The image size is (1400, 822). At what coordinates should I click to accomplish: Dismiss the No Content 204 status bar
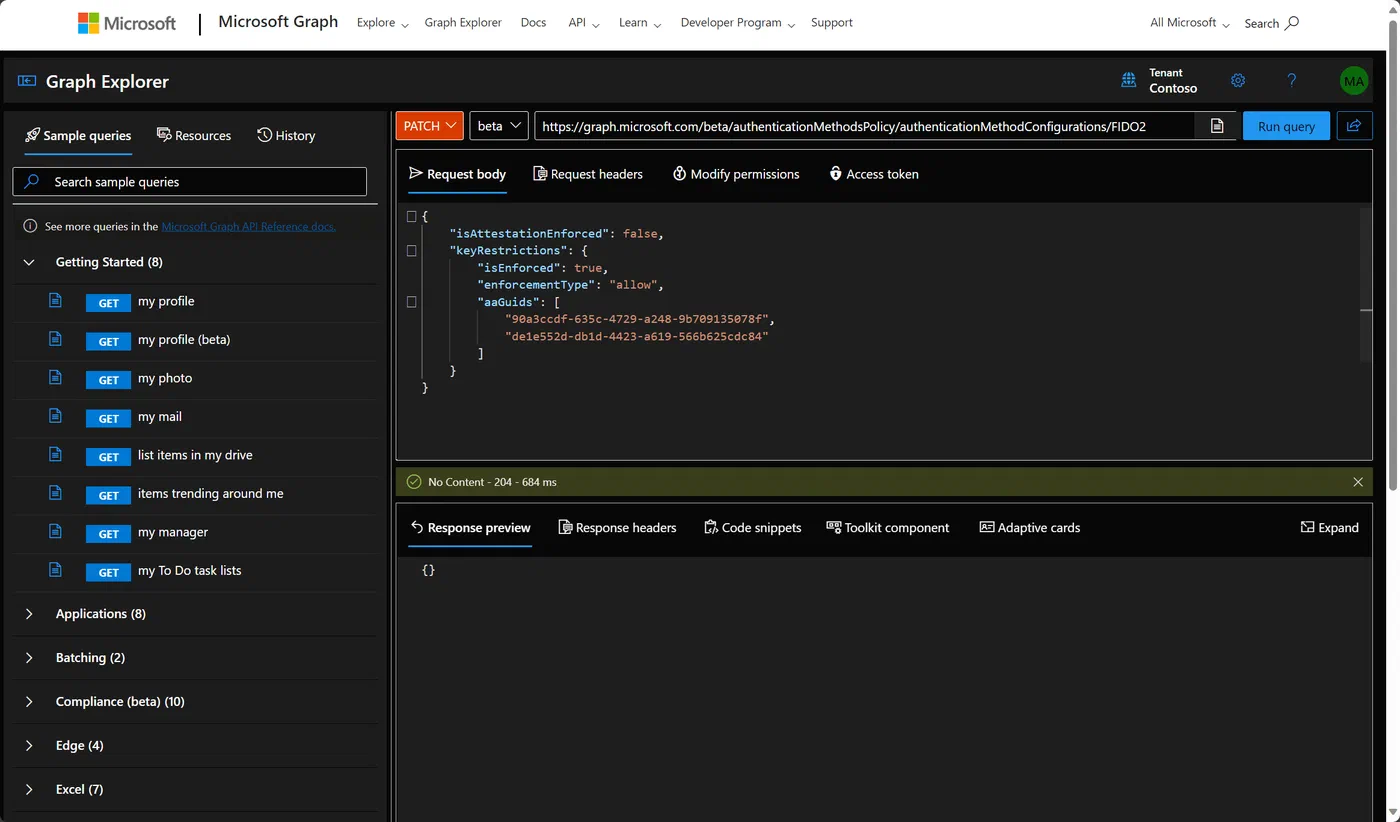(x=1358, y=482)
